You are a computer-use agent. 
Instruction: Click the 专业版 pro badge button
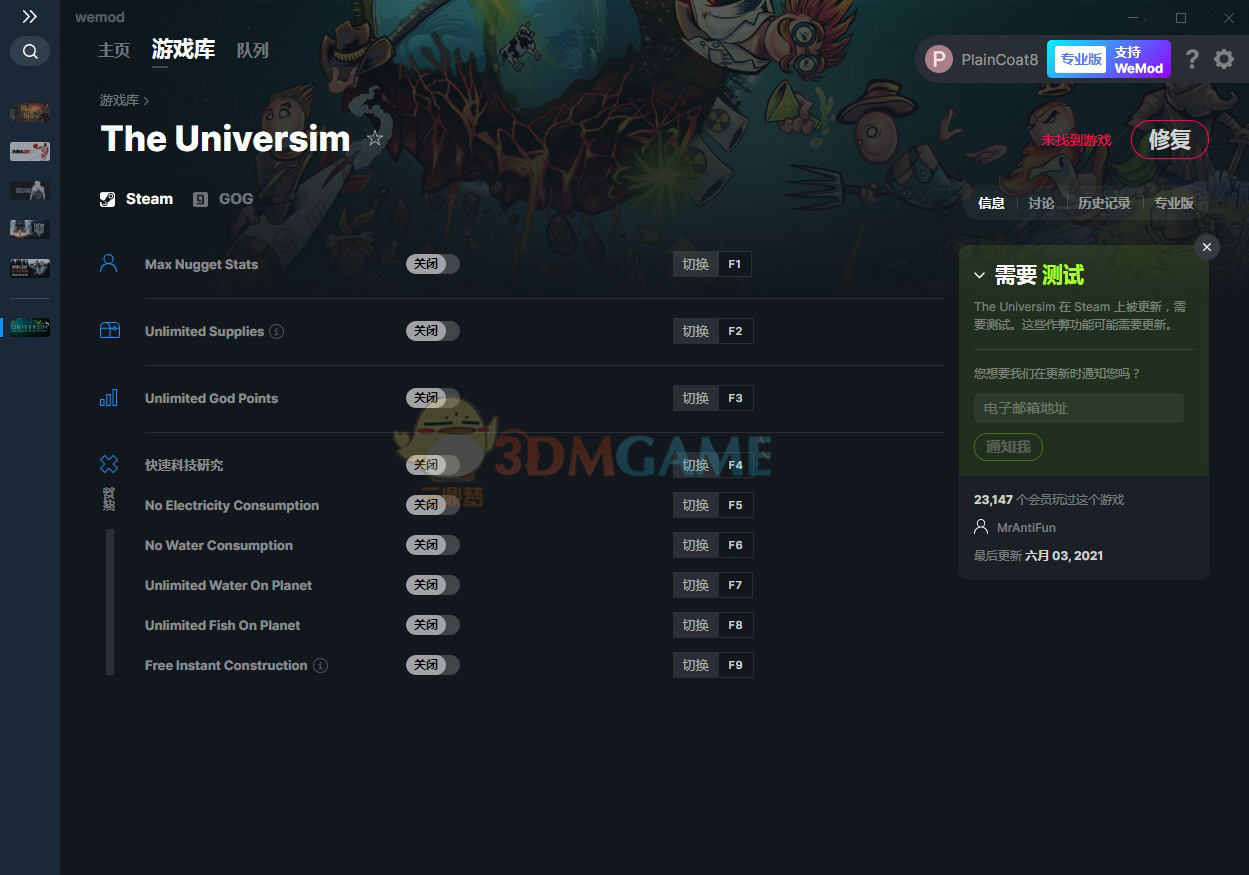click(x=1081, y=59)
